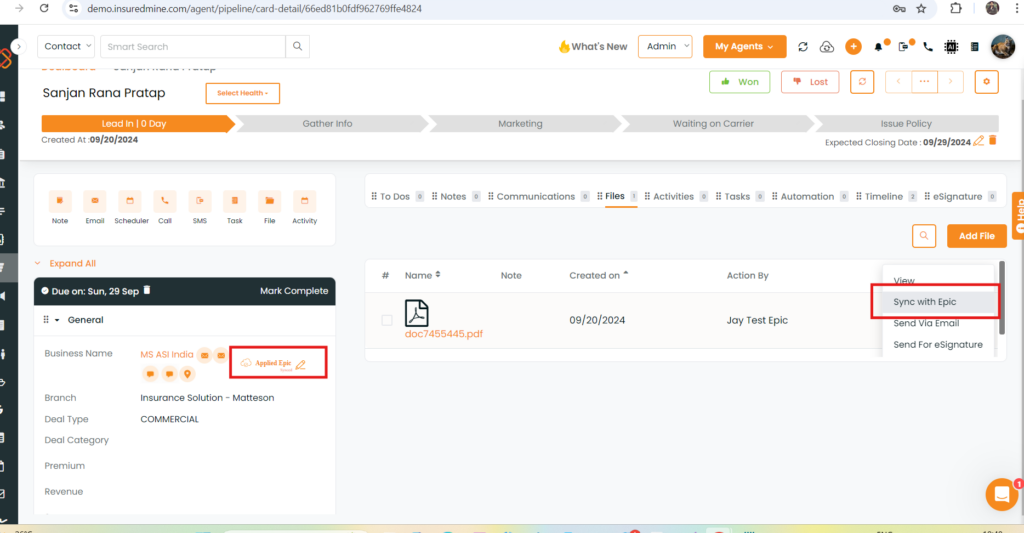Mark the deal as Lost
Image resolution: width=1024 pixels, height=533 pixels.
tap(810, 82)
